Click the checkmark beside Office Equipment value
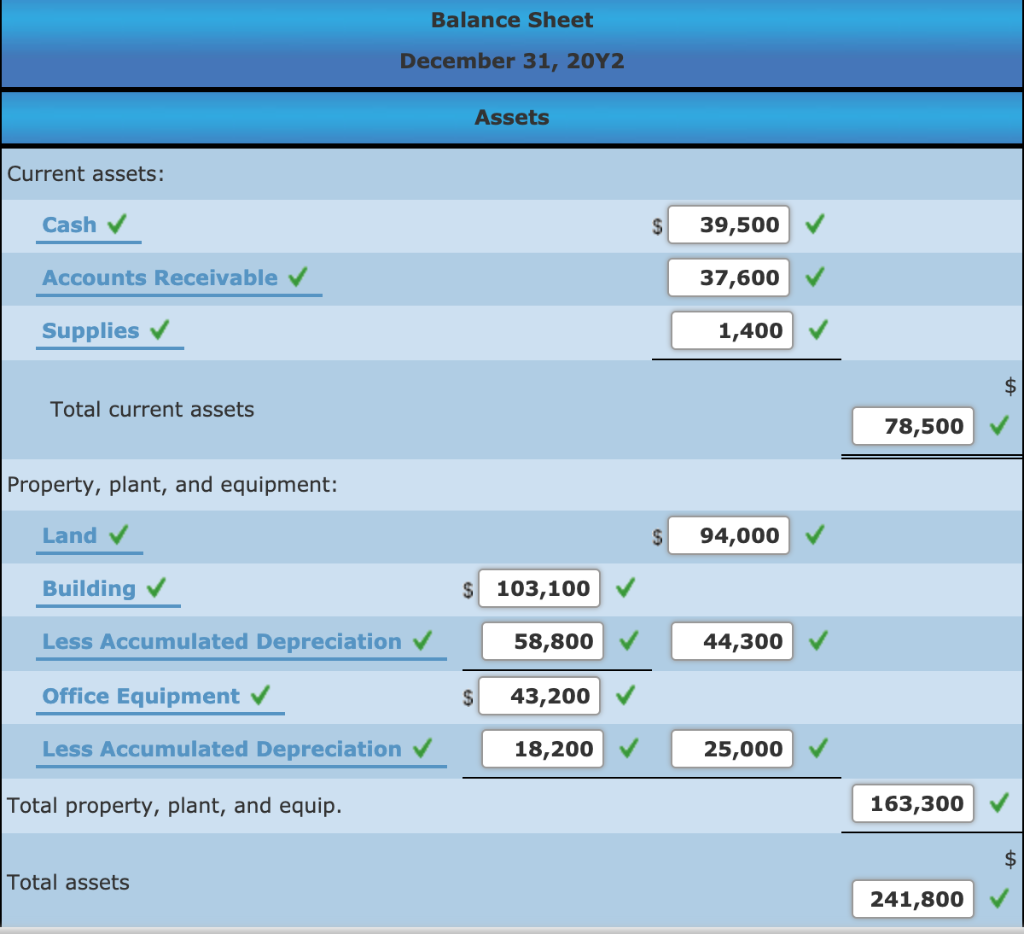This screenshot has height=934, width=1024. (625, 696)
